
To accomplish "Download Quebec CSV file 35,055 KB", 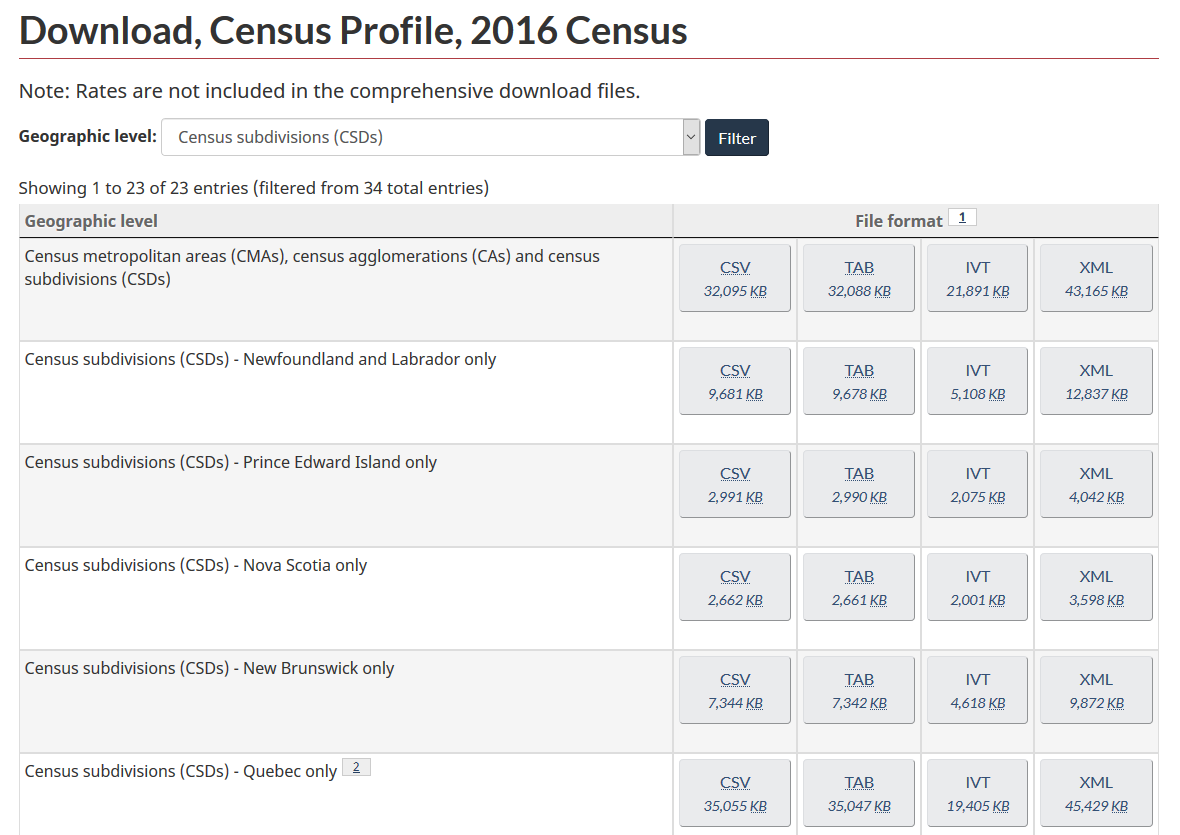I will coord(734,793).
